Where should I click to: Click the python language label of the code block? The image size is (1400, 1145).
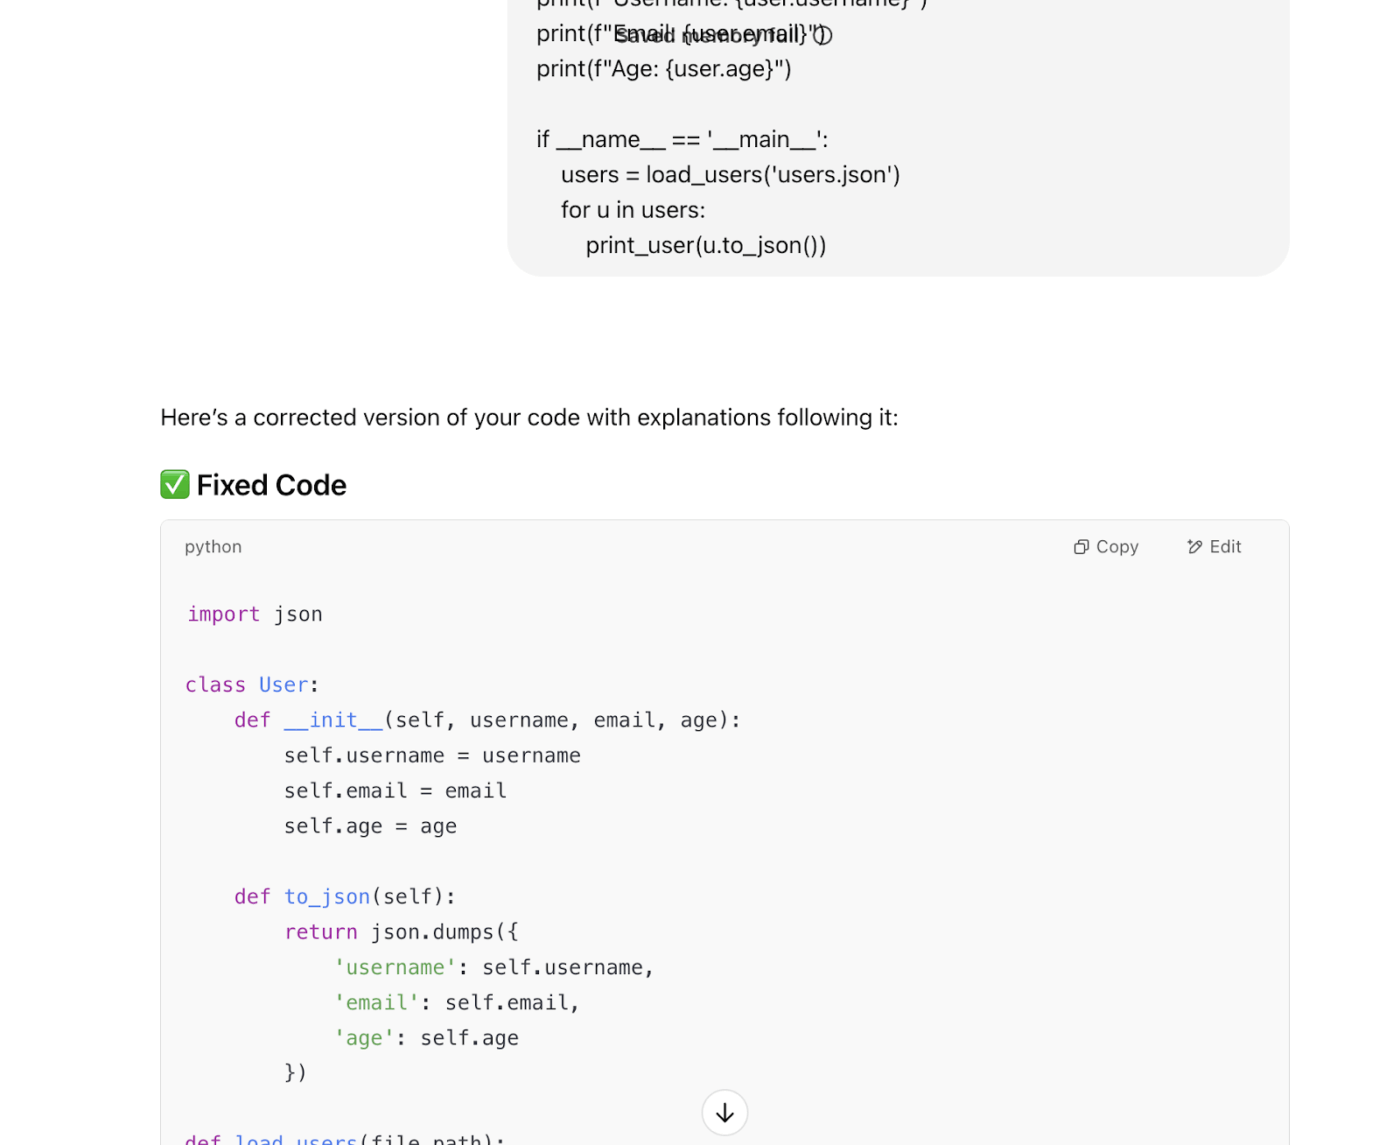point(213,547)
